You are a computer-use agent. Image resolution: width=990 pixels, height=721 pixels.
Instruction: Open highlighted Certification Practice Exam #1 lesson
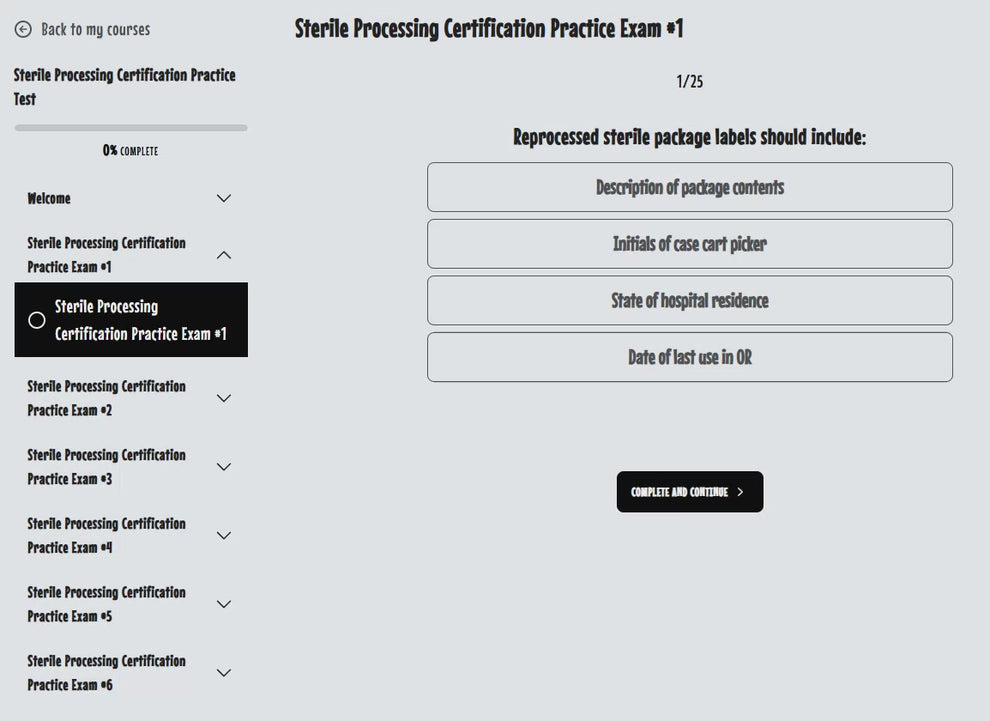tap(140, 320)
